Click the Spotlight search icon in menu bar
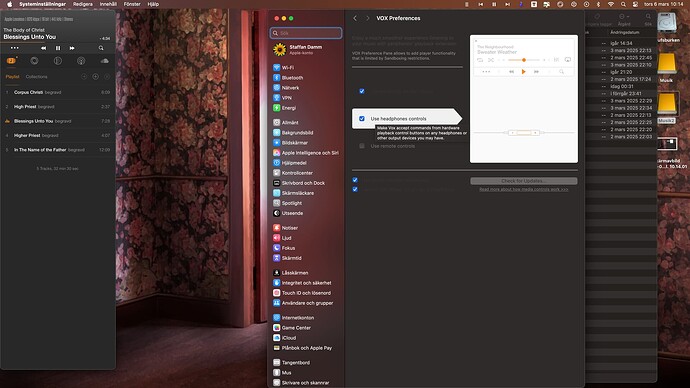Viewport: 690px width, 388px height. click(x=623, y=4)
